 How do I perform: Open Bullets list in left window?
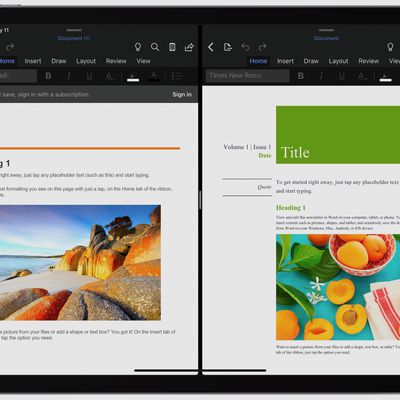[x=176, y=76]
